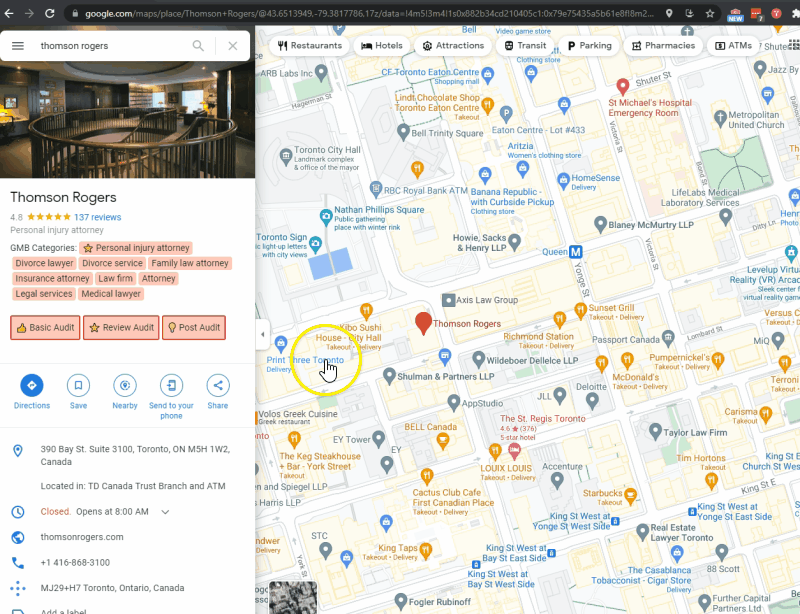The image size is (800, 614).
Task: Click the CF Toronto Eaton Centre shopping pin
Action: click(x=487, y=76)
